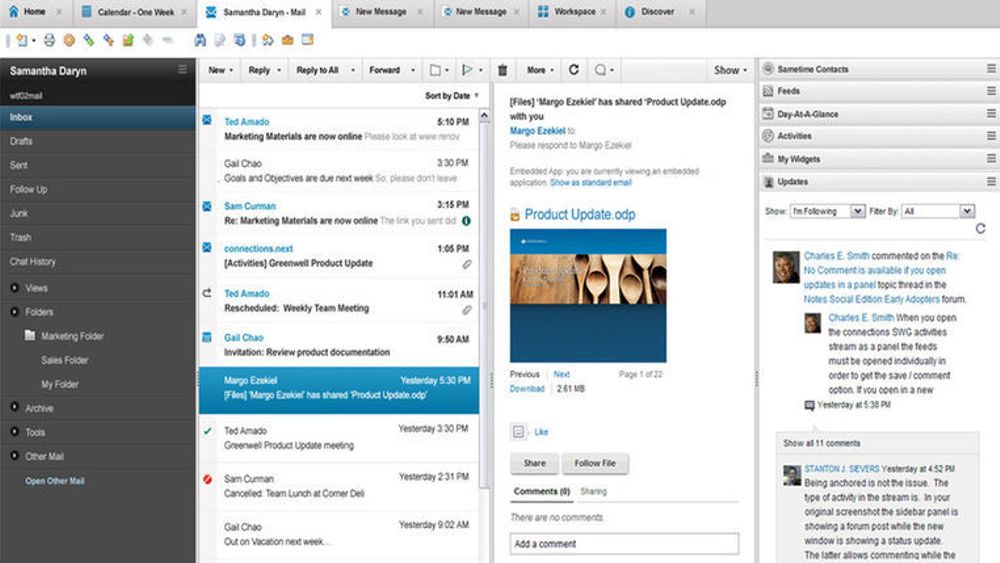Click the Download link
The image size is (1000, 563).
[x=527, y=388]
